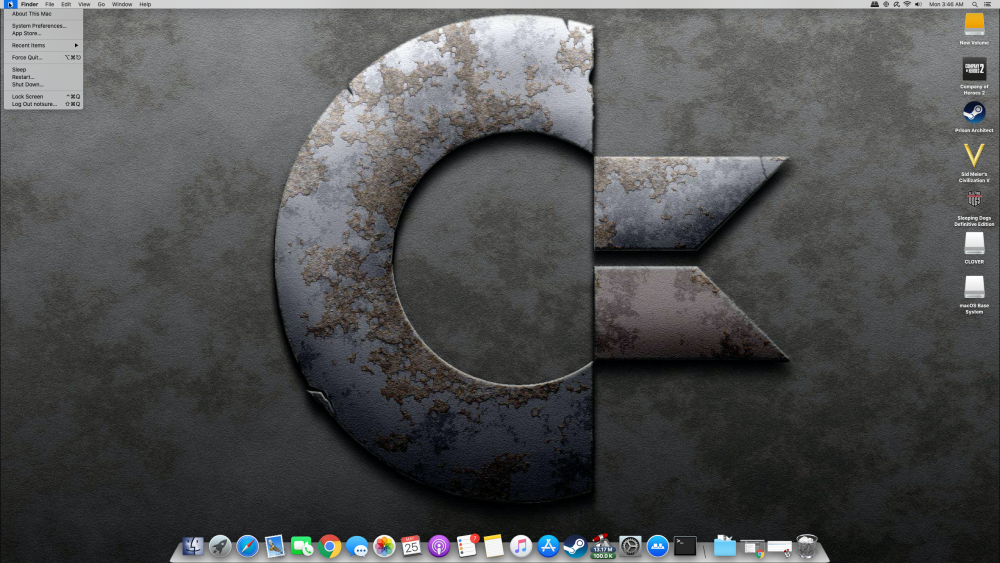Click the 100.0 K network monitor dock icon
The image size is (1000, 563).
tap(603, 546)
